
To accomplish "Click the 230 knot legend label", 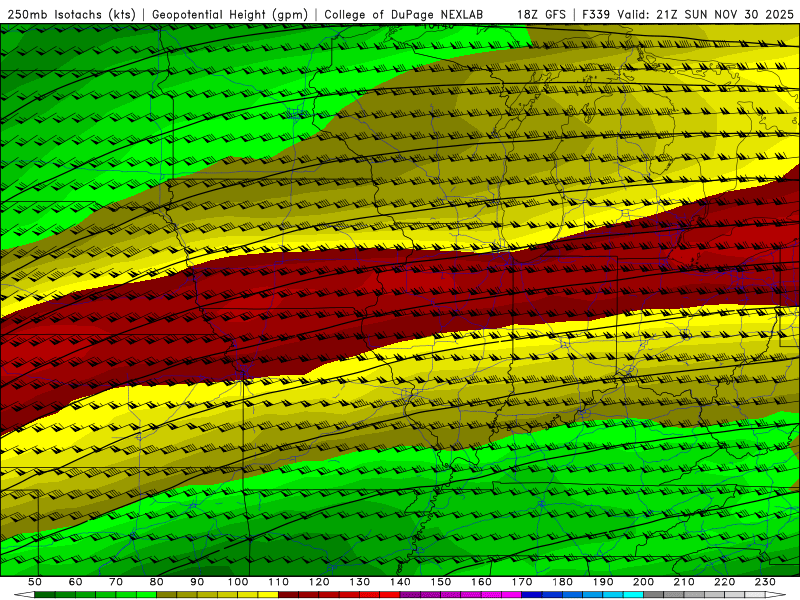I will (765, 582).
